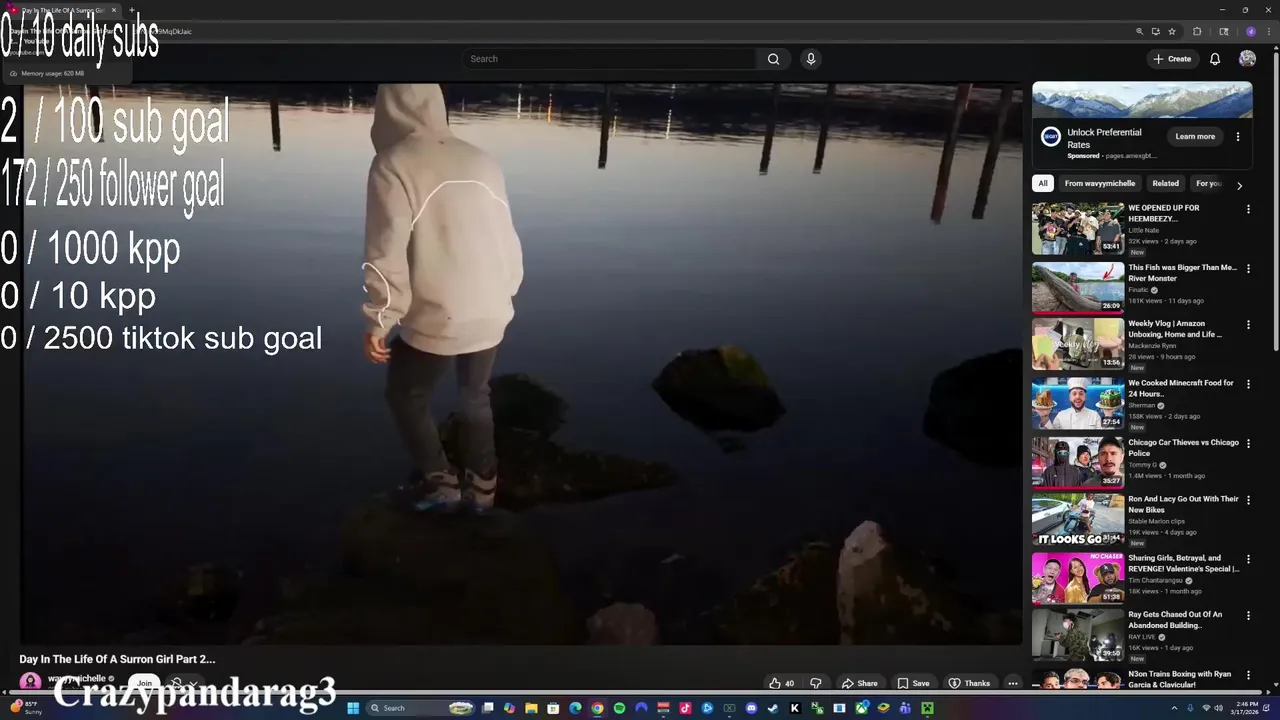The width and height of the screenshot is (1280, 720).
Task: Open N3on Trains Boxing video title
Action: (x=1180, y=679)
